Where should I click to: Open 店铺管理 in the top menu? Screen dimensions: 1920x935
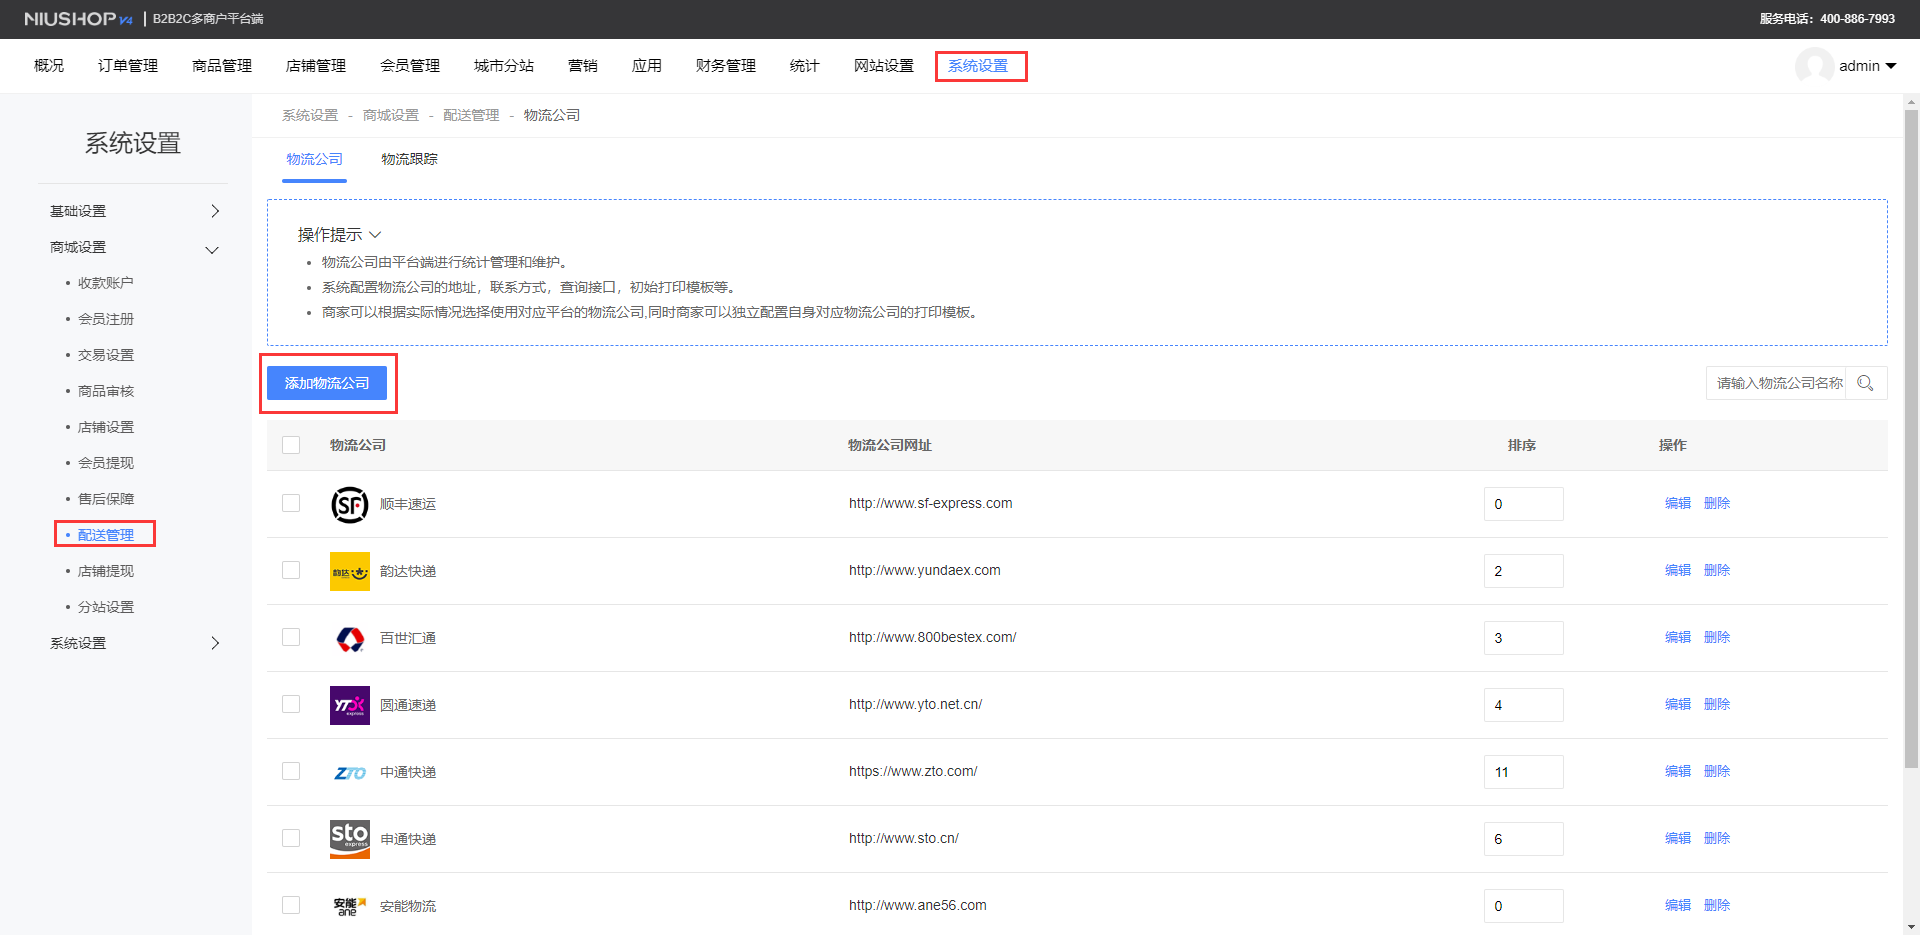[x=316, y=66]
